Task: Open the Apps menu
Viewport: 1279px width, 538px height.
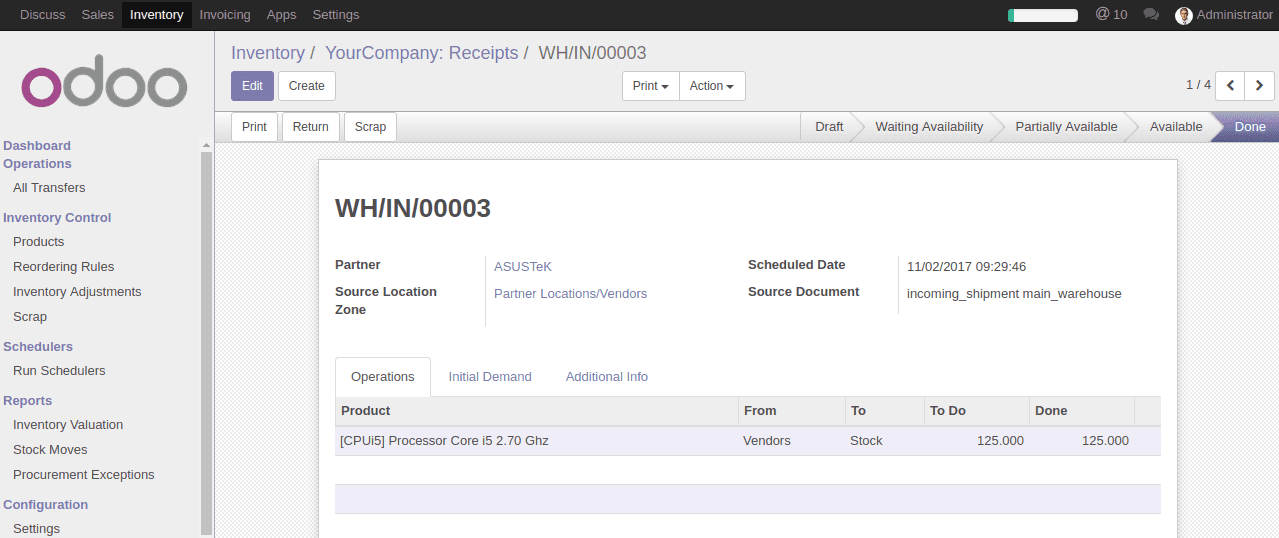Action: 282,15
